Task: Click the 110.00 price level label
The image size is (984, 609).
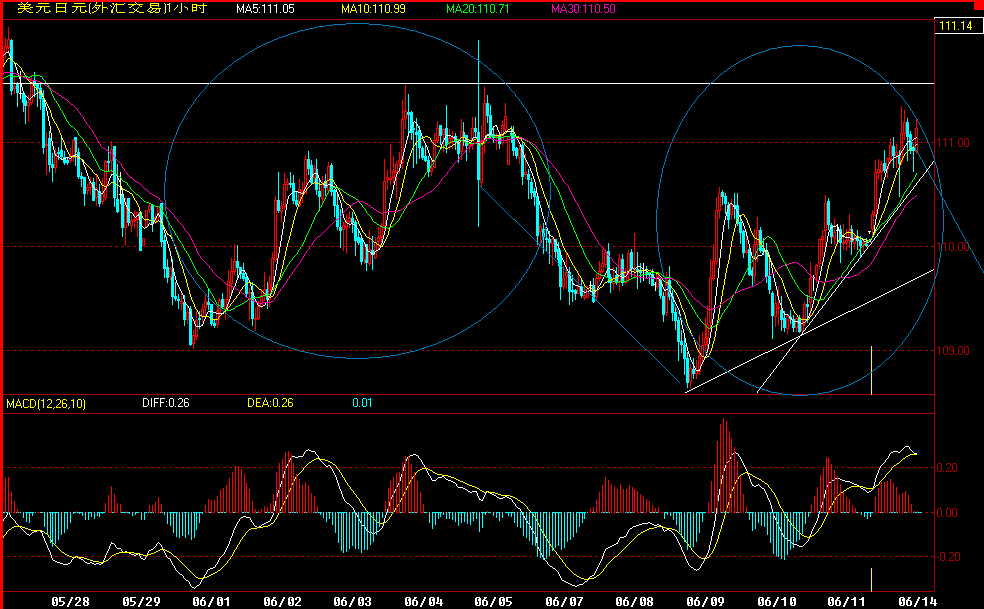Action: [x=955, y=247]
